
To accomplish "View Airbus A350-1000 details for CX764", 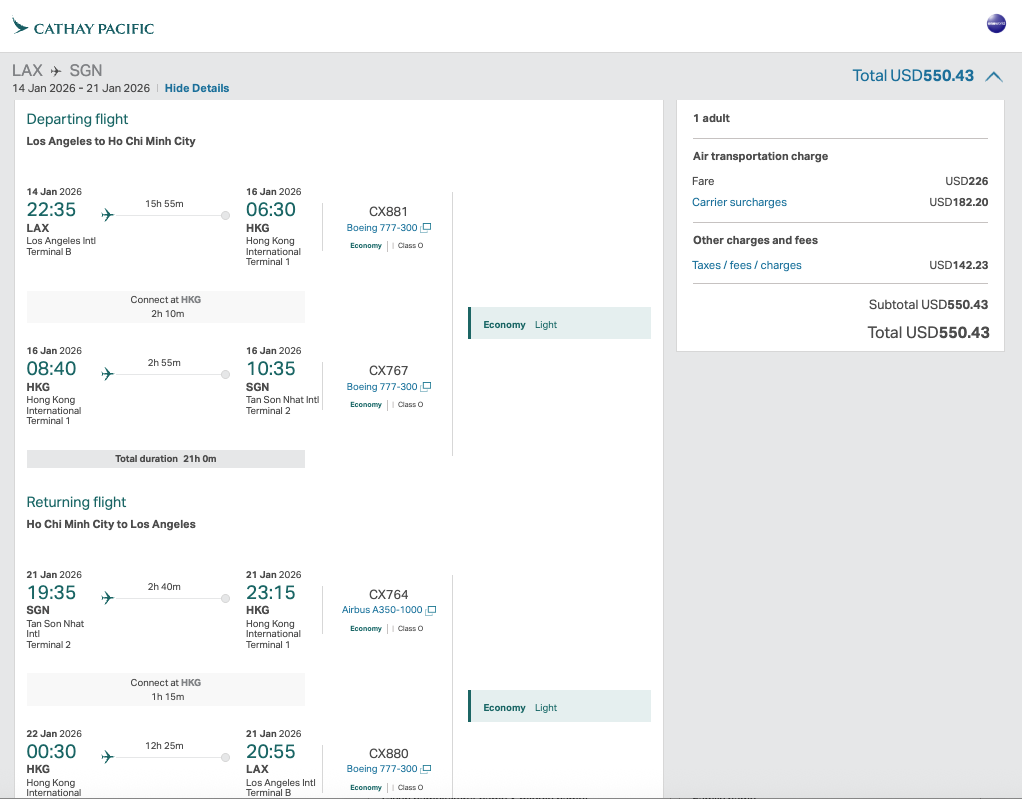I will click(382, 610).
